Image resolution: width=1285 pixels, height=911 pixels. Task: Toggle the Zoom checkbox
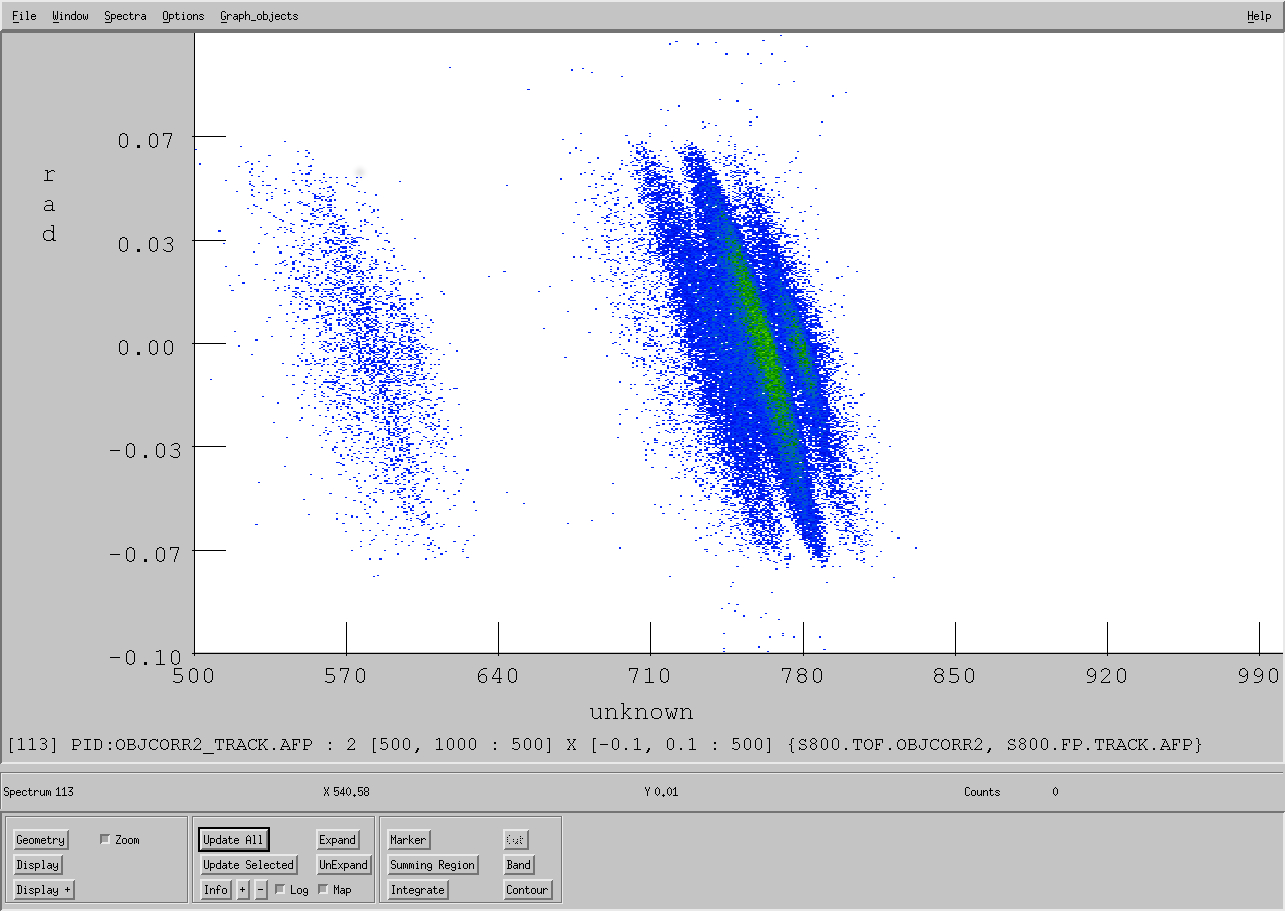pyautogui.click(x=105, y=840)
